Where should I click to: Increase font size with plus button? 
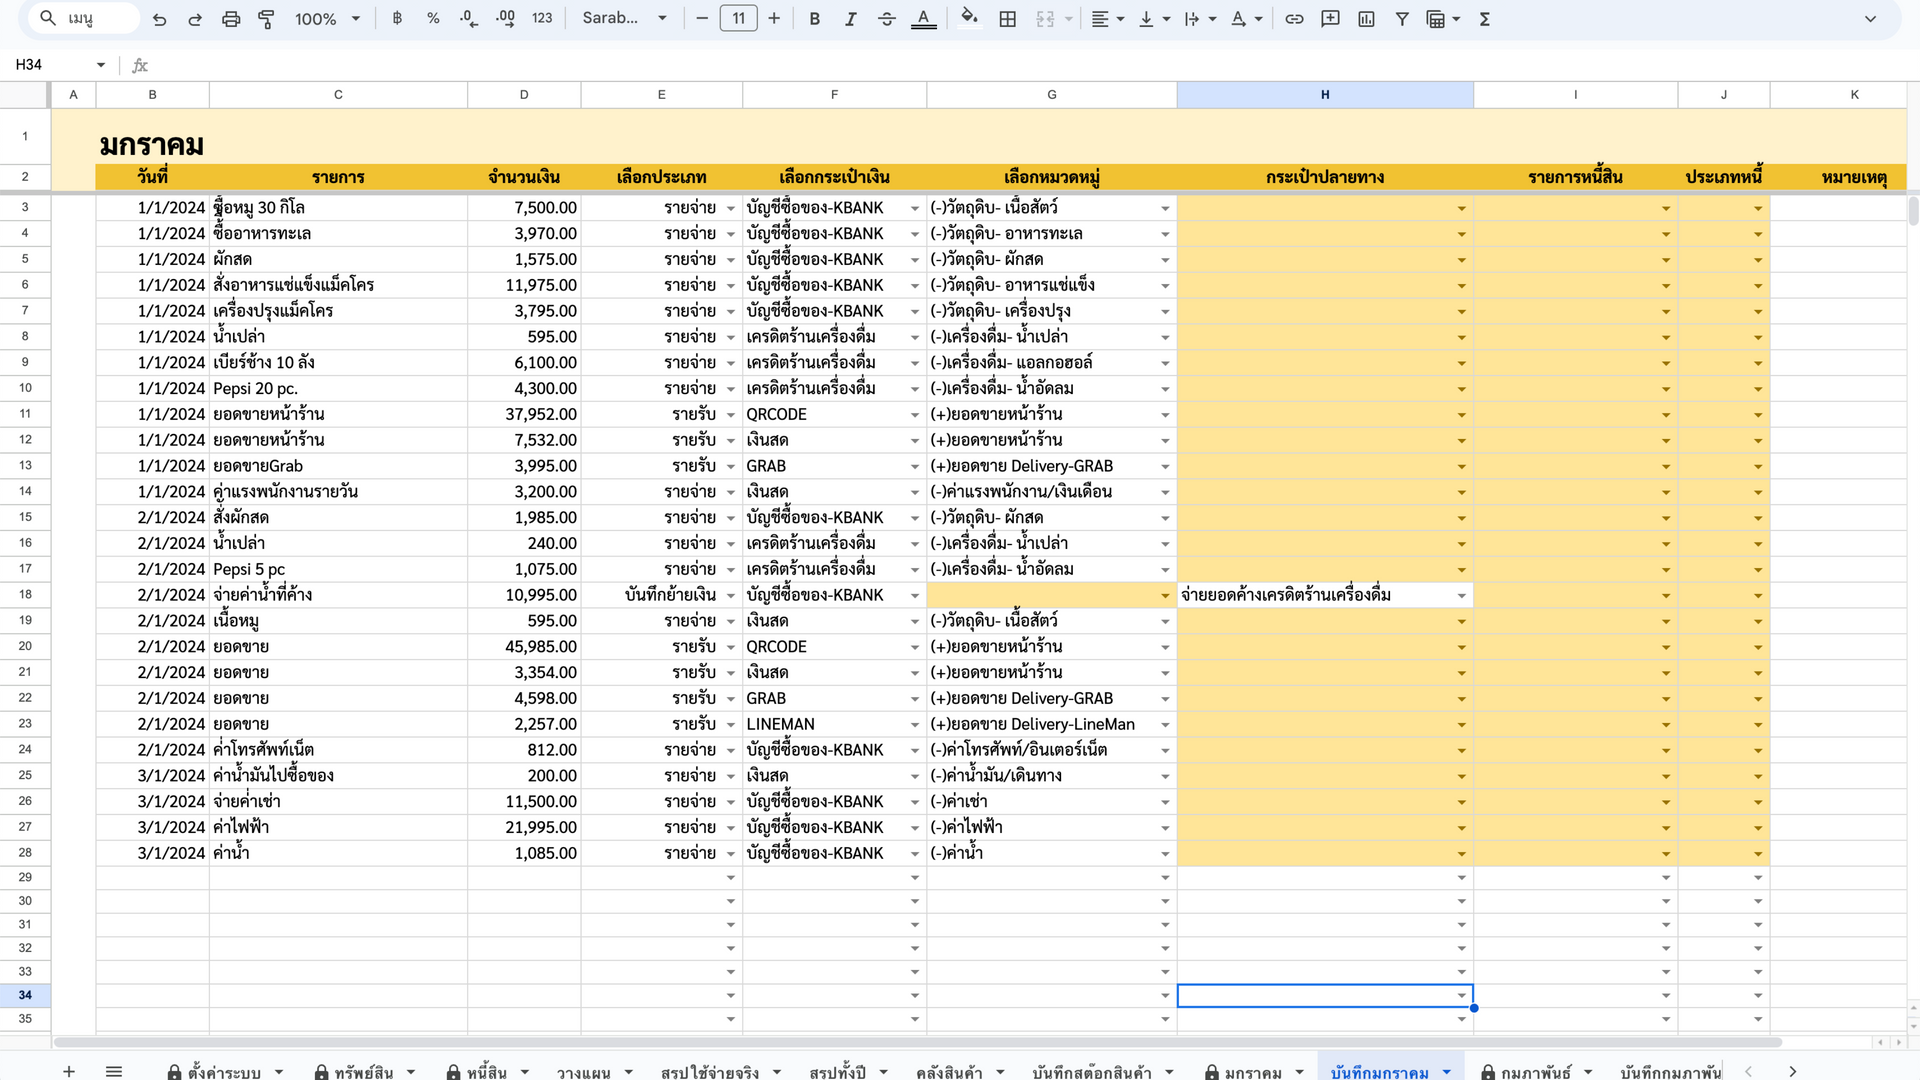[x=774, y=19]
